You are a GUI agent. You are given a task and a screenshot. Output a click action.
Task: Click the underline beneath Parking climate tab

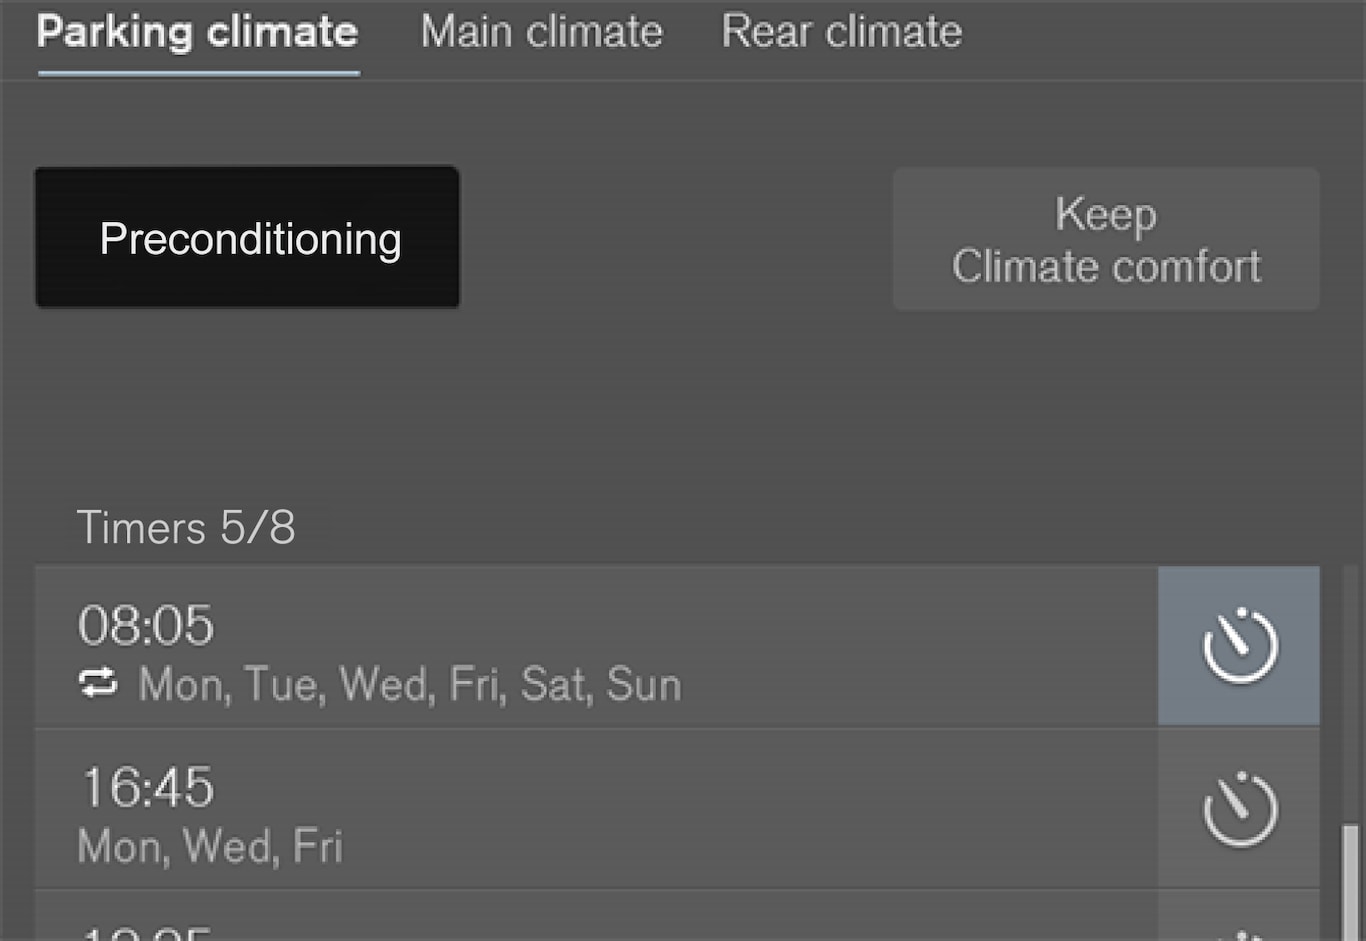point(198,73)
